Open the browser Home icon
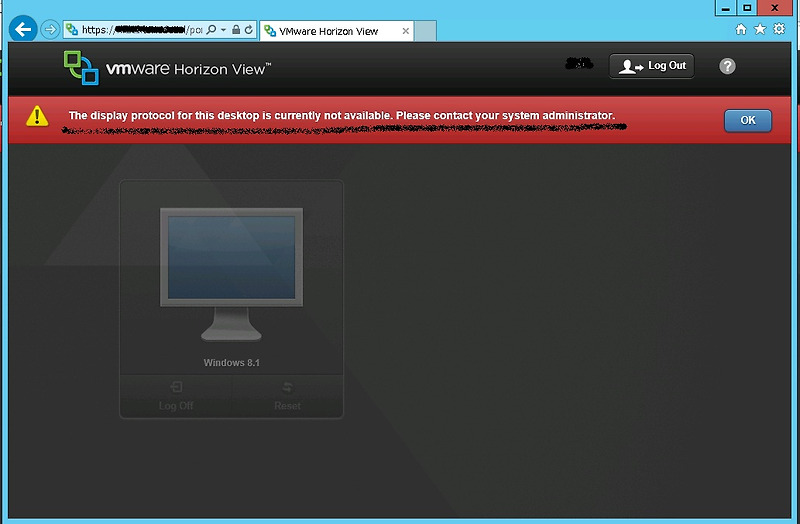The width and height of the screenshot is (800, 524). 741,30
